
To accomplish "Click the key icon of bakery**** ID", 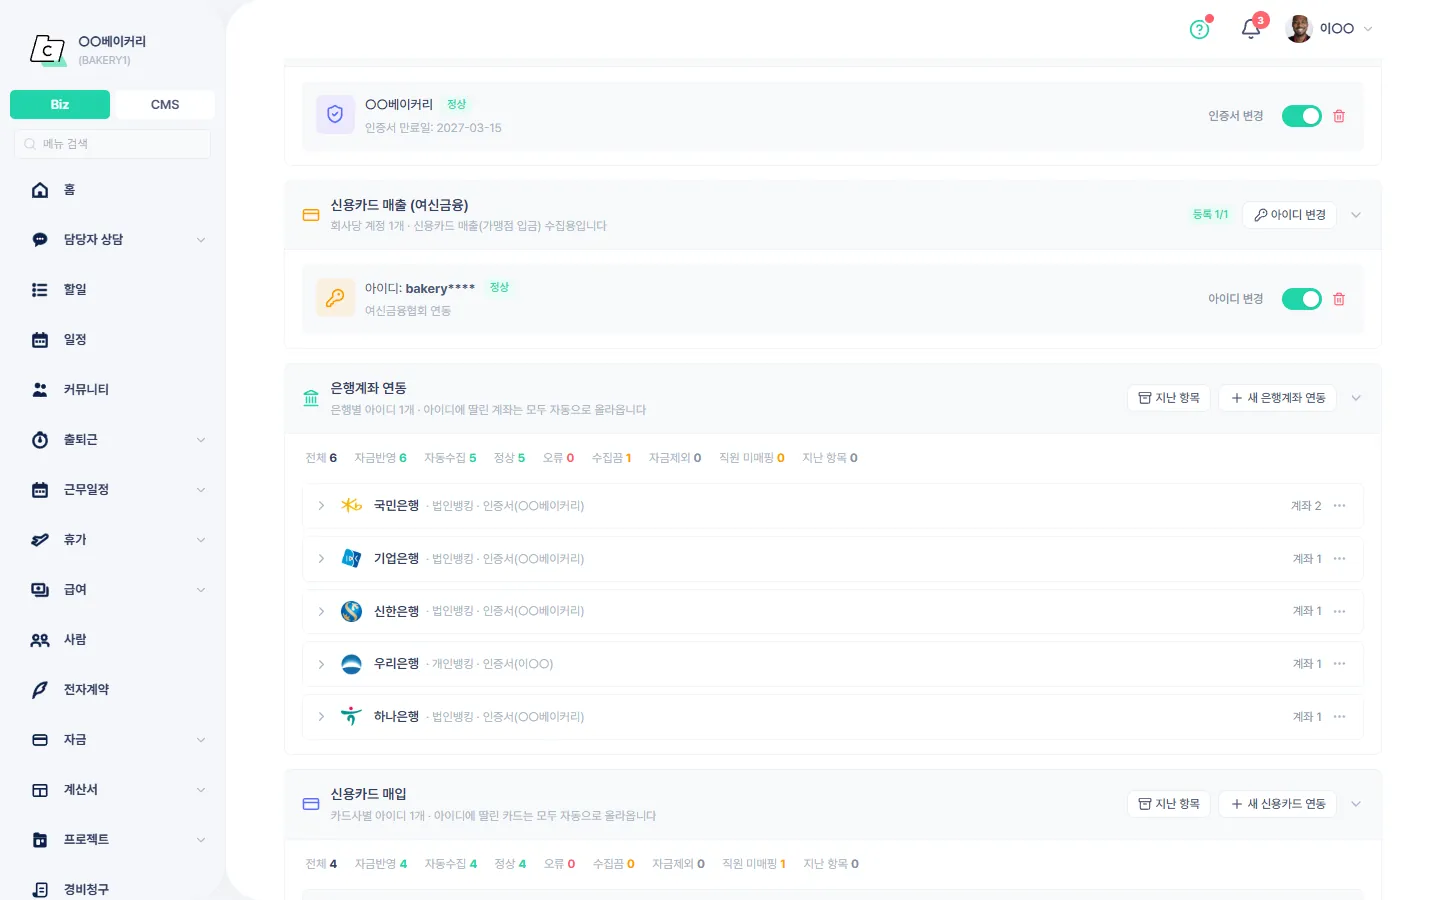I will [335, 298].
